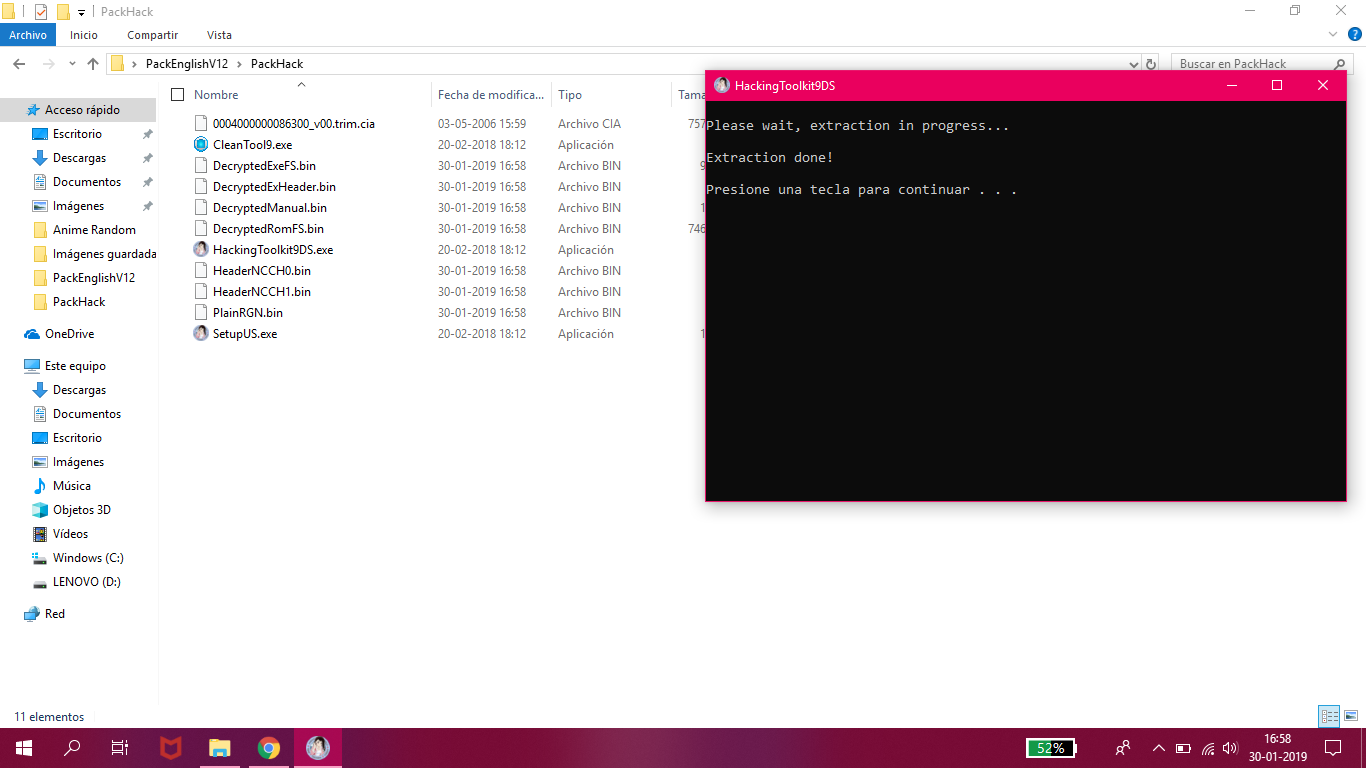This screenshot has height=768, width=1366.
Task: Click the Objetos 3D cube icon
Action: (x=40, y=510)
